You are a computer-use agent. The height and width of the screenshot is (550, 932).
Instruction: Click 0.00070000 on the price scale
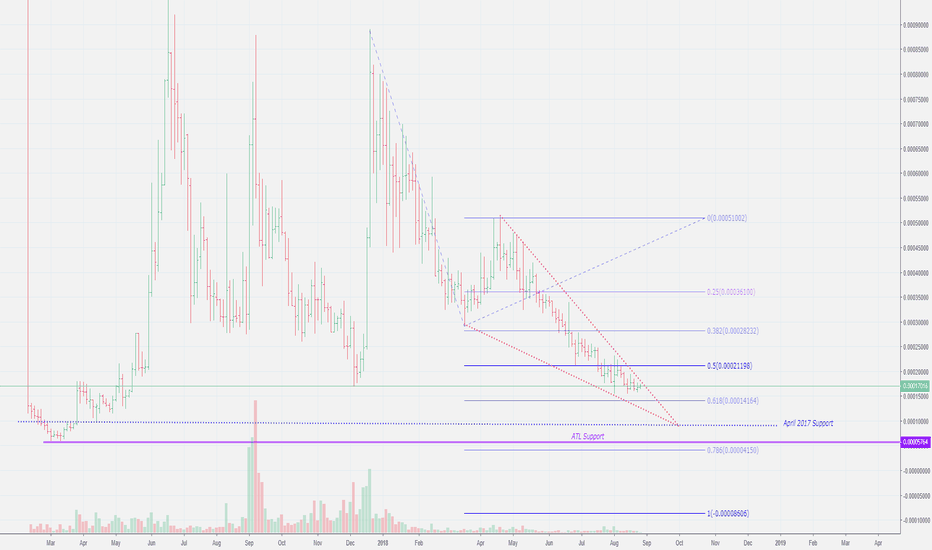pos(915,124)
